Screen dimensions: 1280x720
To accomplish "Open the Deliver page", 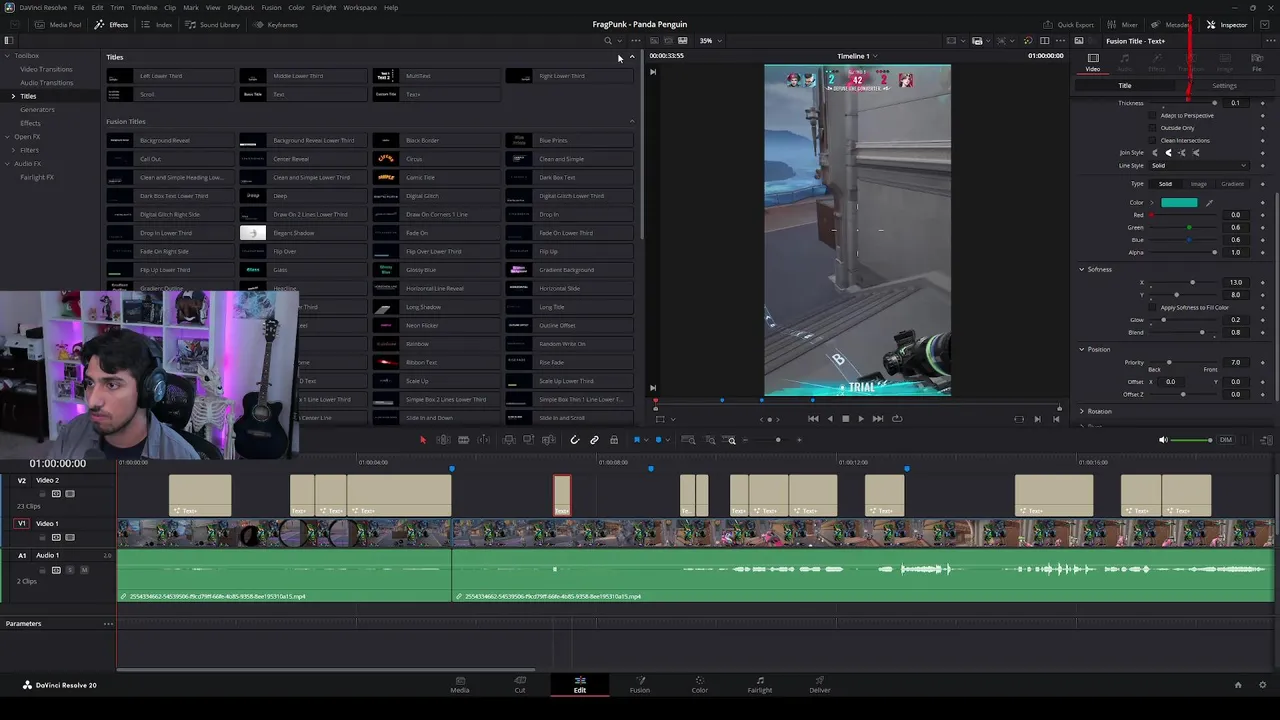I will click(x=820, y=685).
